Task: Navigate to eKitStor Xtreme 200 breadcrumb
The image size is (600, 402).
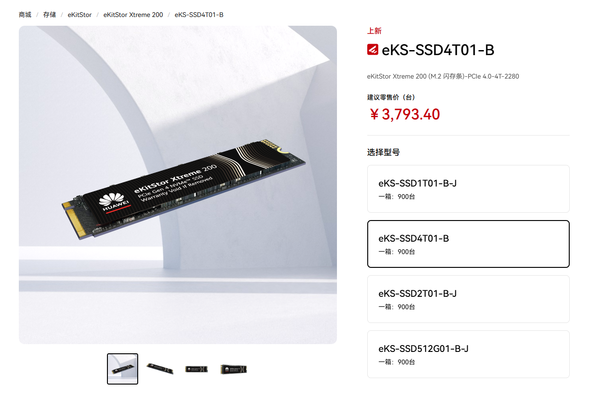Action: click(133, 15)
